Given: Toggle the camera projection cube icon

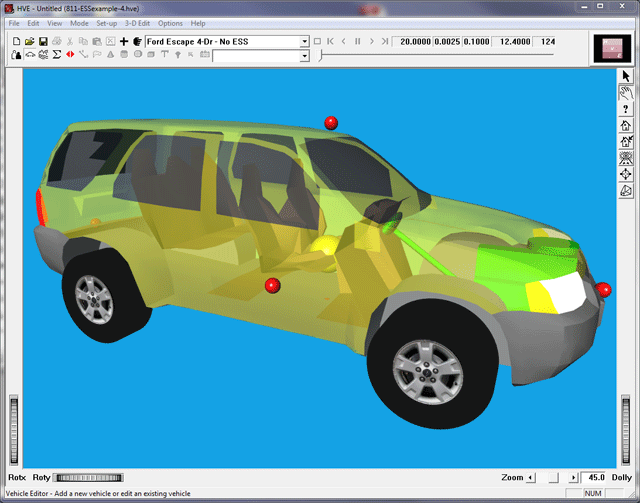Looking at the screenshot, I should click(626, 191).
